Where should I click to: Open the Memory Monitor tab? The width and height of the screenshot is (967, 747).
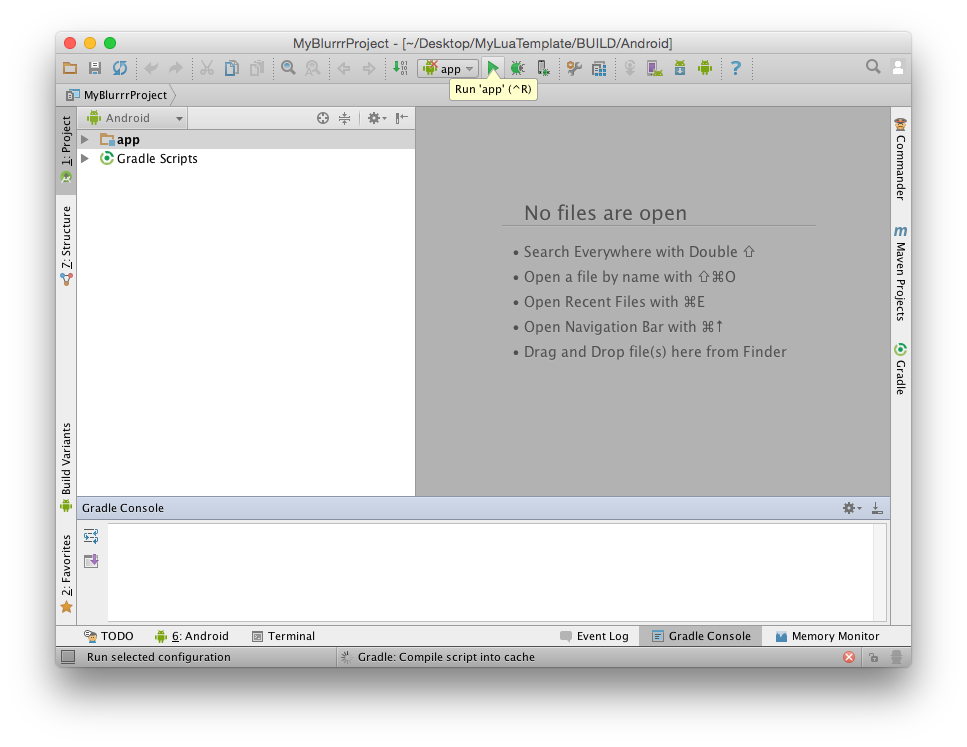tap(826, 636)
